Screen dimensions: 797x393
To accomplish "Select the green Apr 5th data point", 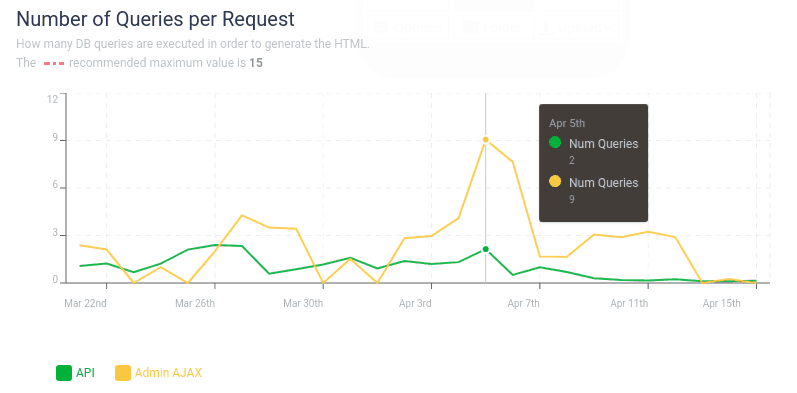I will (x=485, y=249).
